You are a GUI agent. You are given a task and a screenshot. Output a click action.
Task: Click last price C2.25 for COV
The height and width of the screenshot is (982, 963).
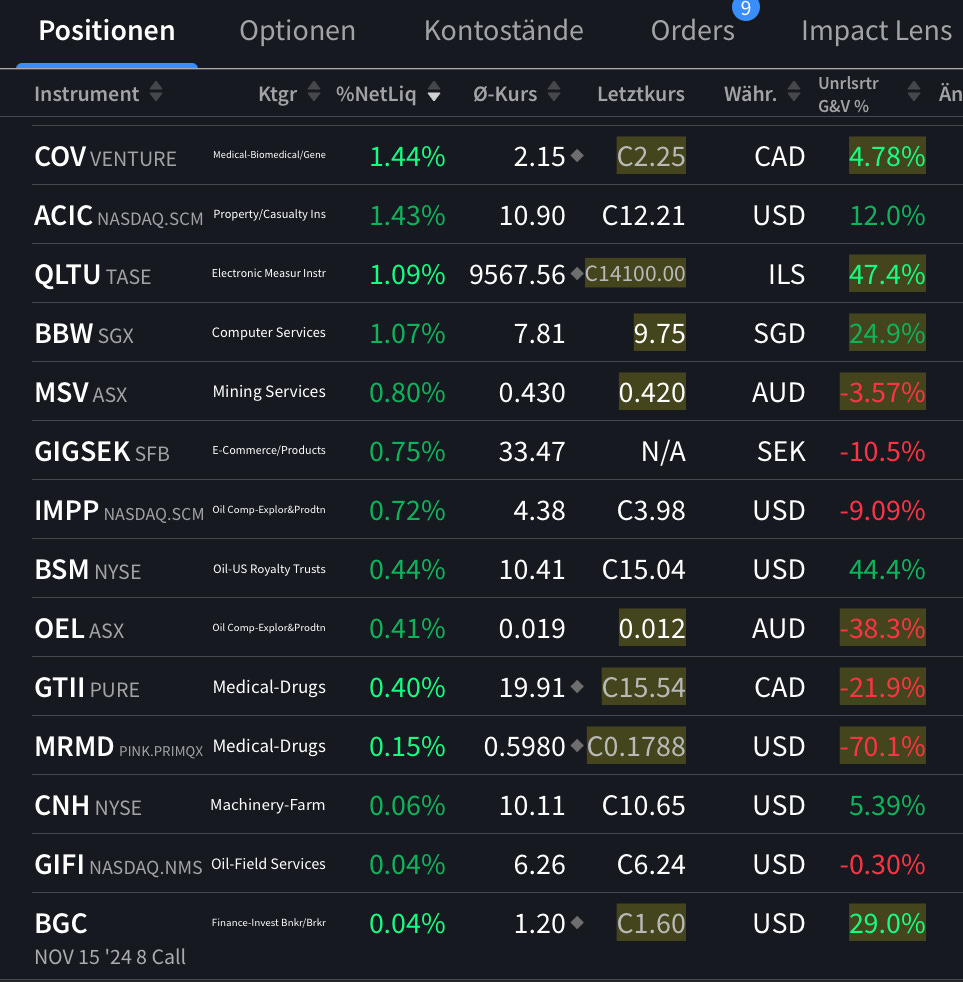tap(651, 156)
